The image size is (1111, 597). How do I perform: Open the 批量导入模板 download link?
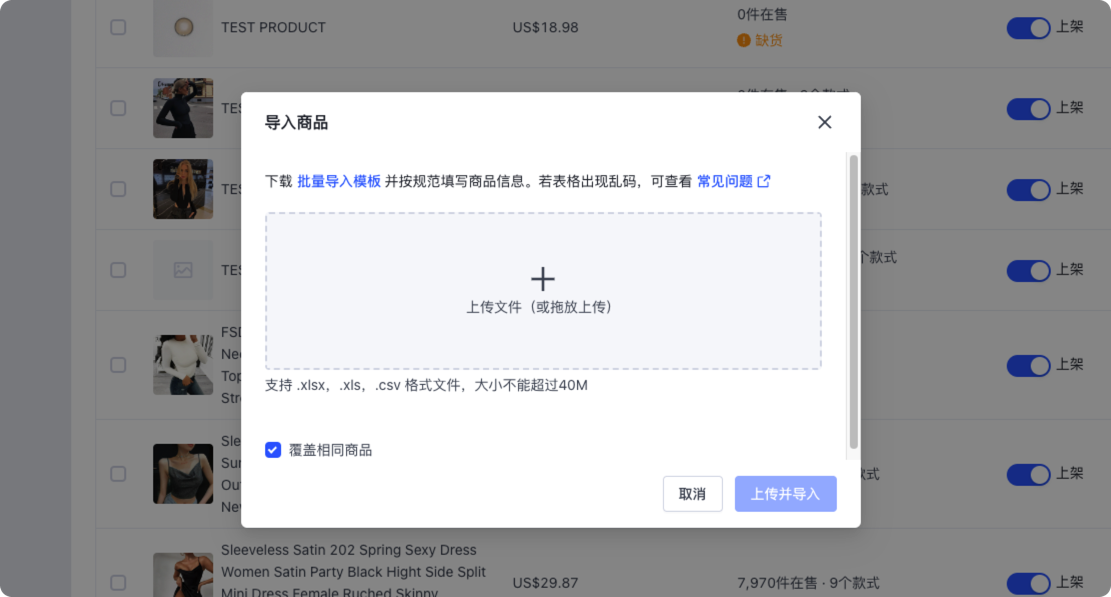[x=339, y=181]
